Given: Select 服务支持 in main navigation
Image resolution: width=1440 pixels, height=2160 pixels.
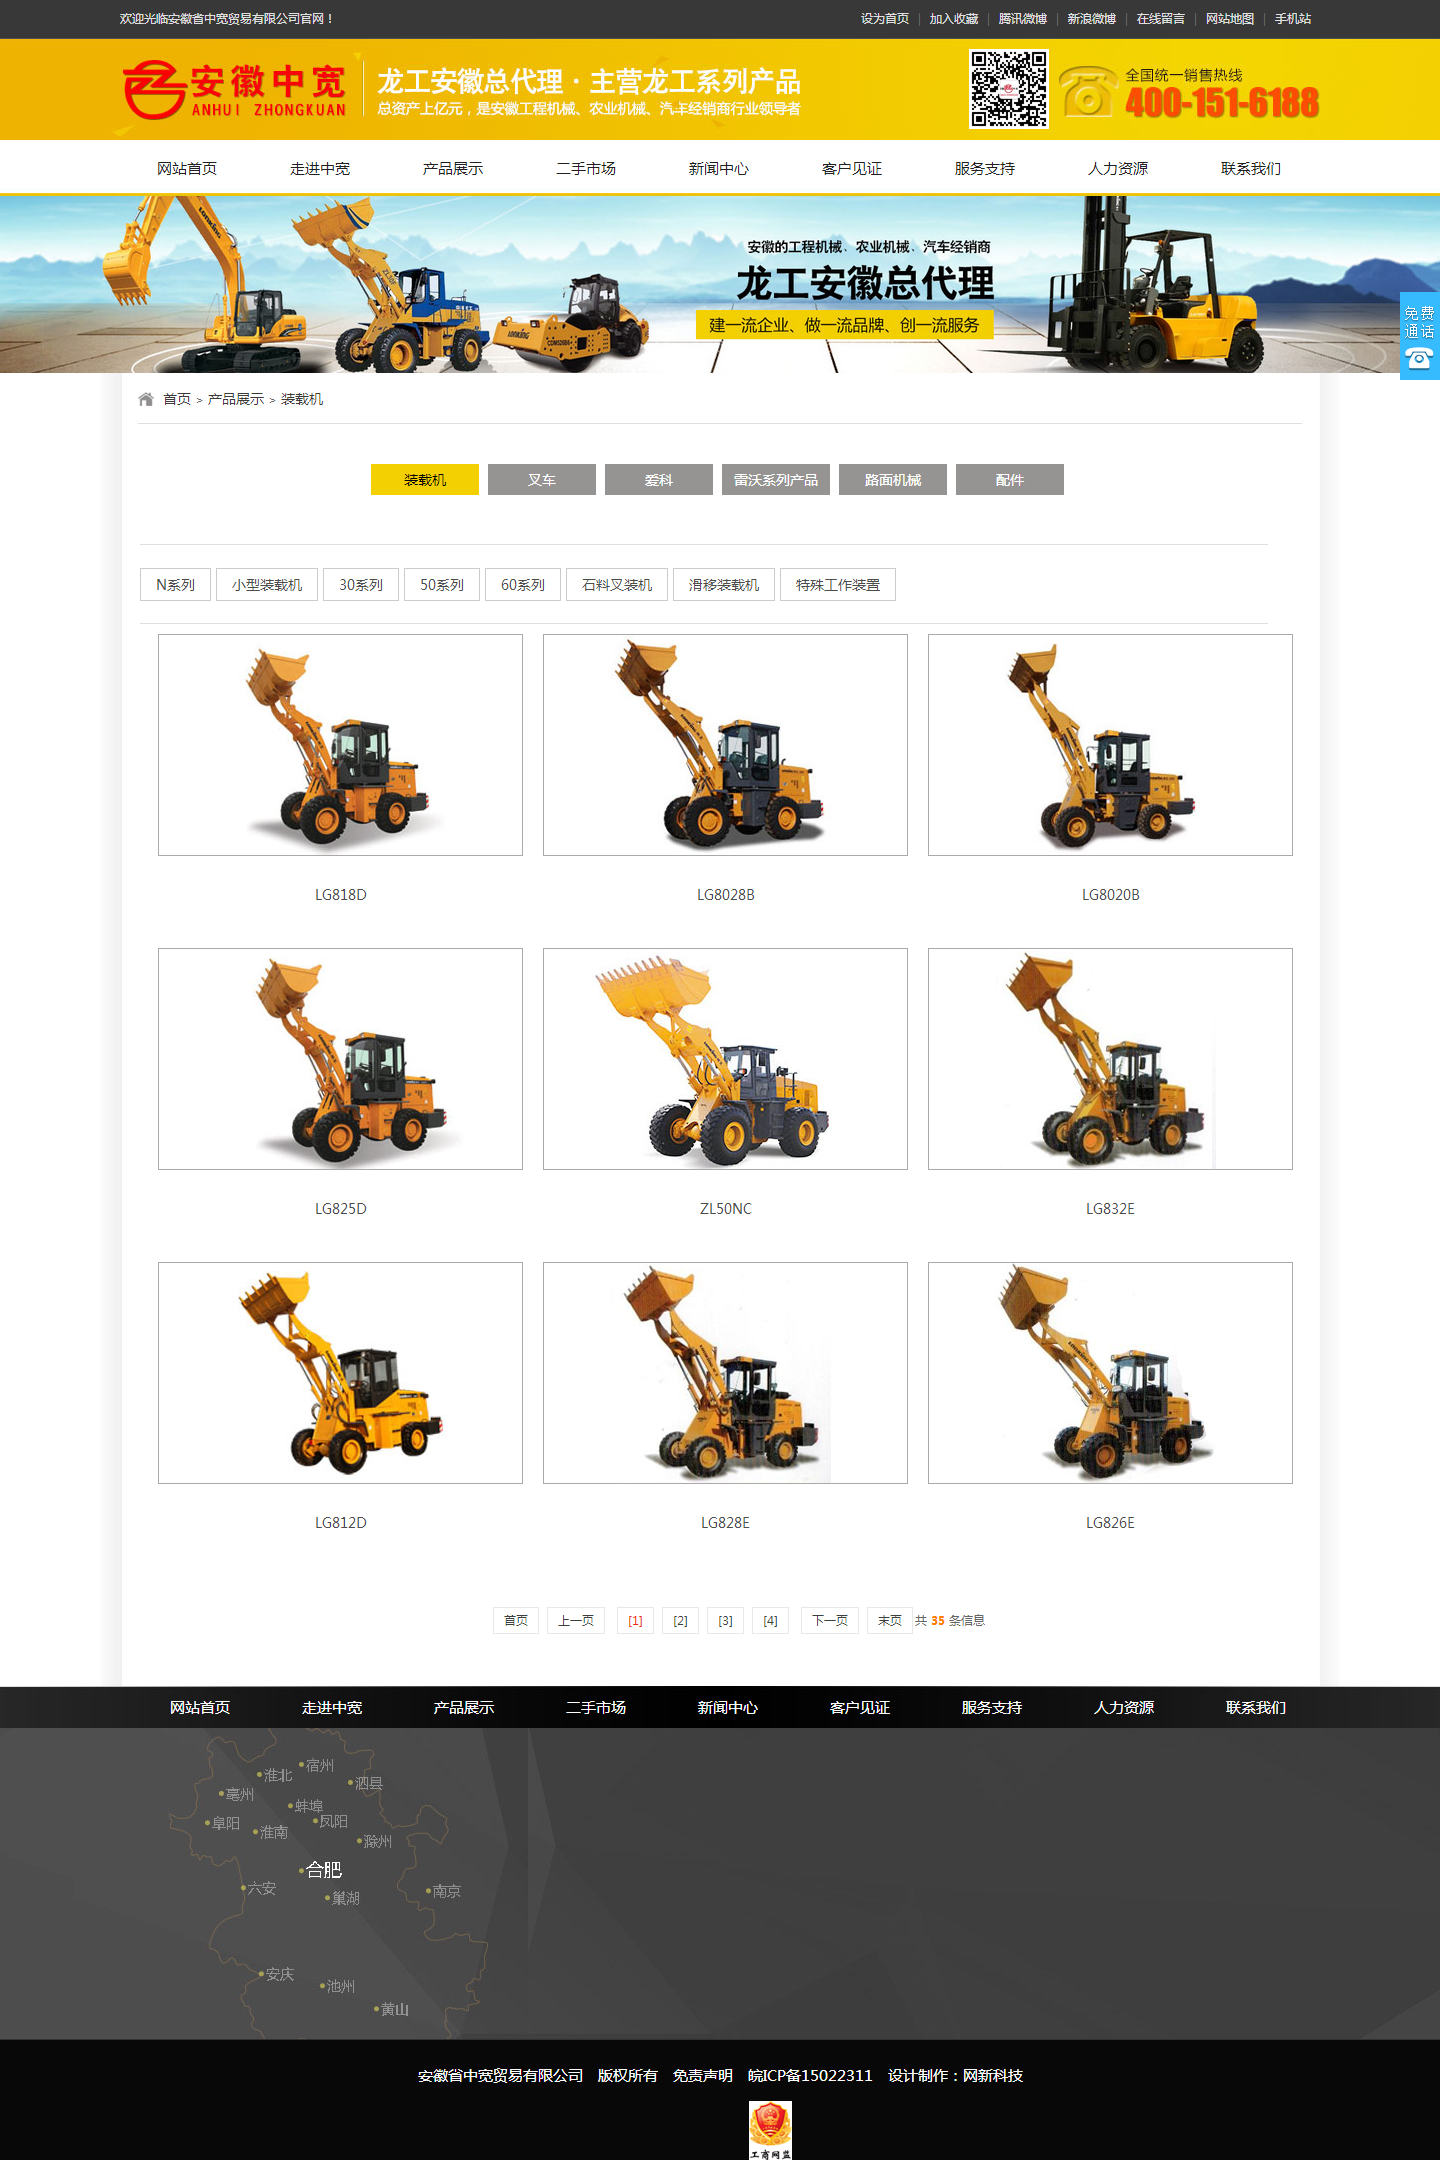Looking at the screenshot, I should click(x=985, y=168).
